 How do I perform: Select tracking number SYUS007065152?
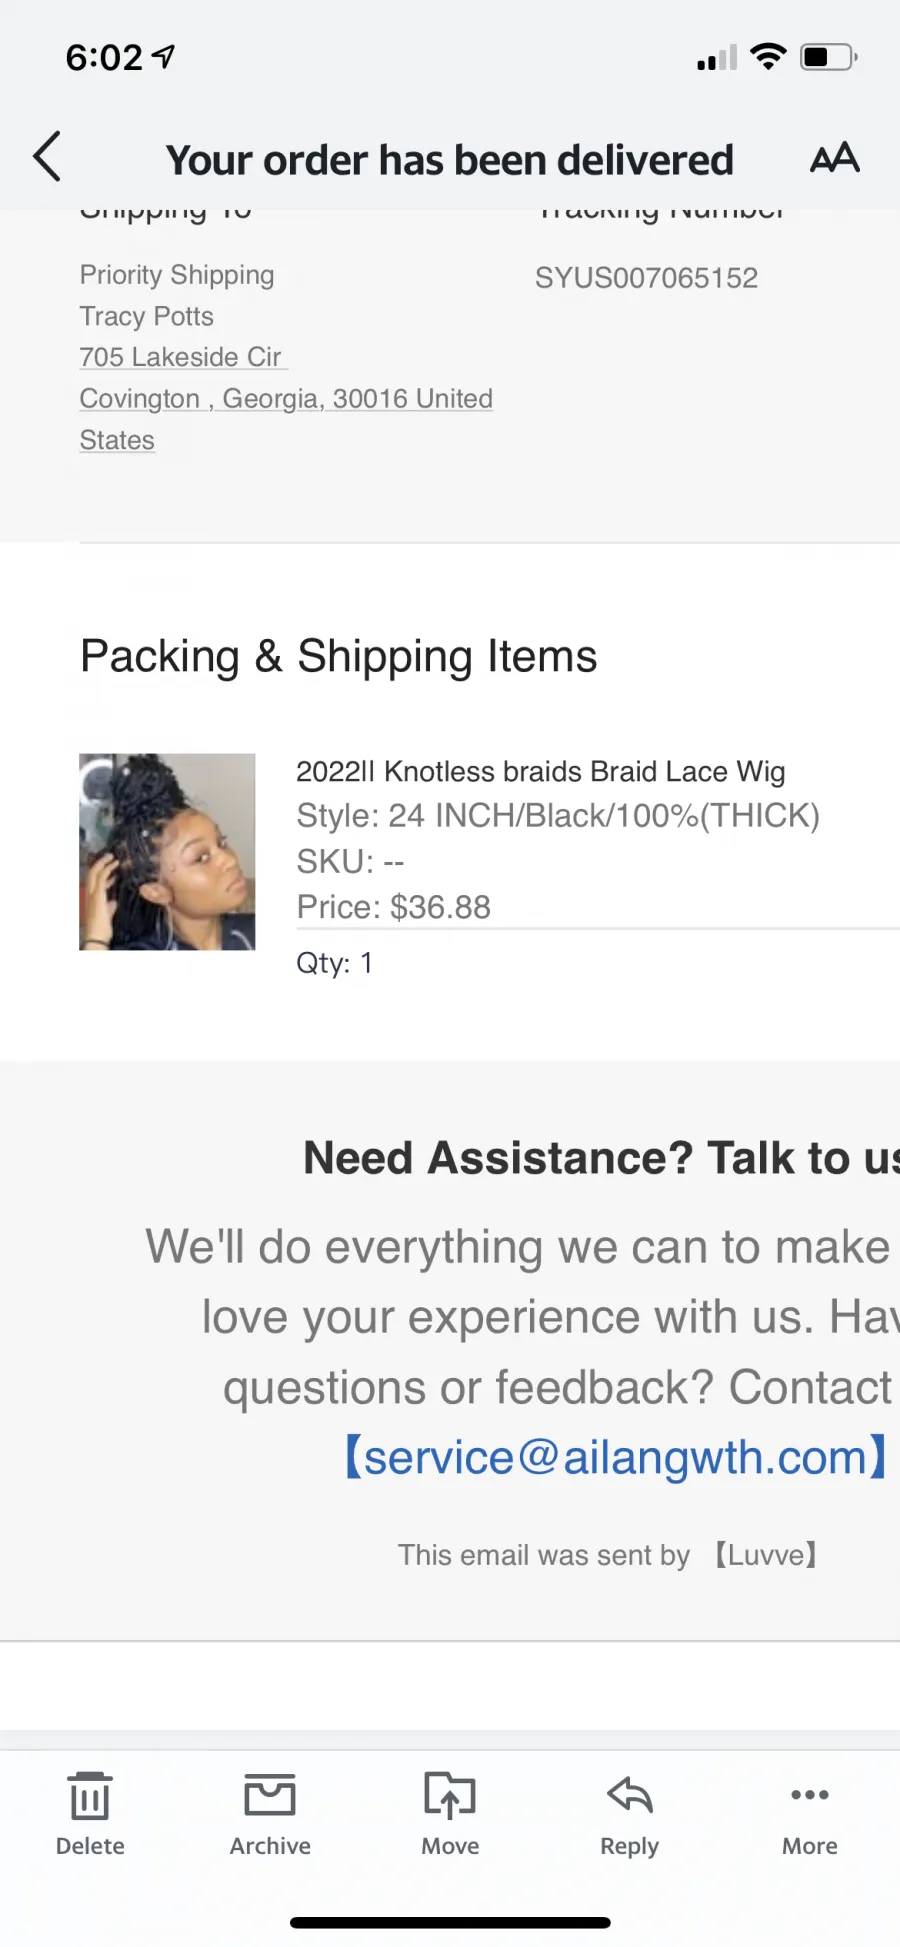coord(646,278)
